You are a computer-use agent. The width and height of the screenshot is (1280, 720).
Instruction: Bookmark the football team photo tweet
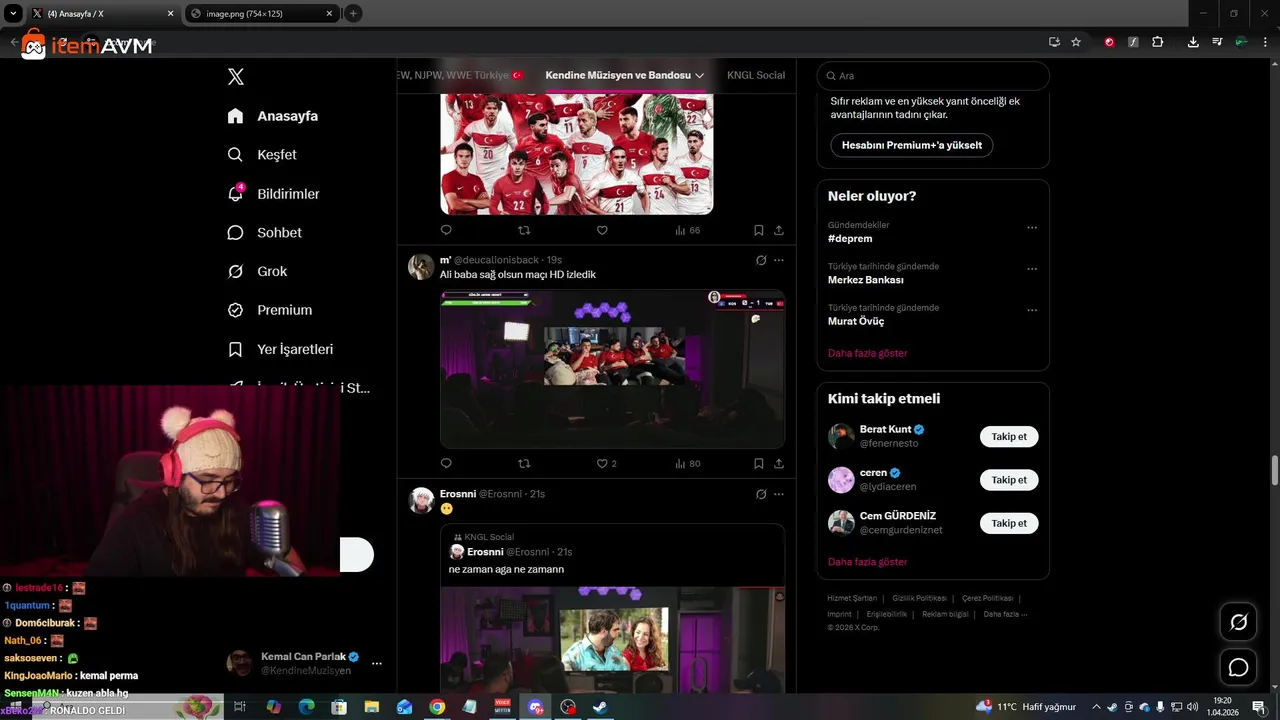click(759, 230)
